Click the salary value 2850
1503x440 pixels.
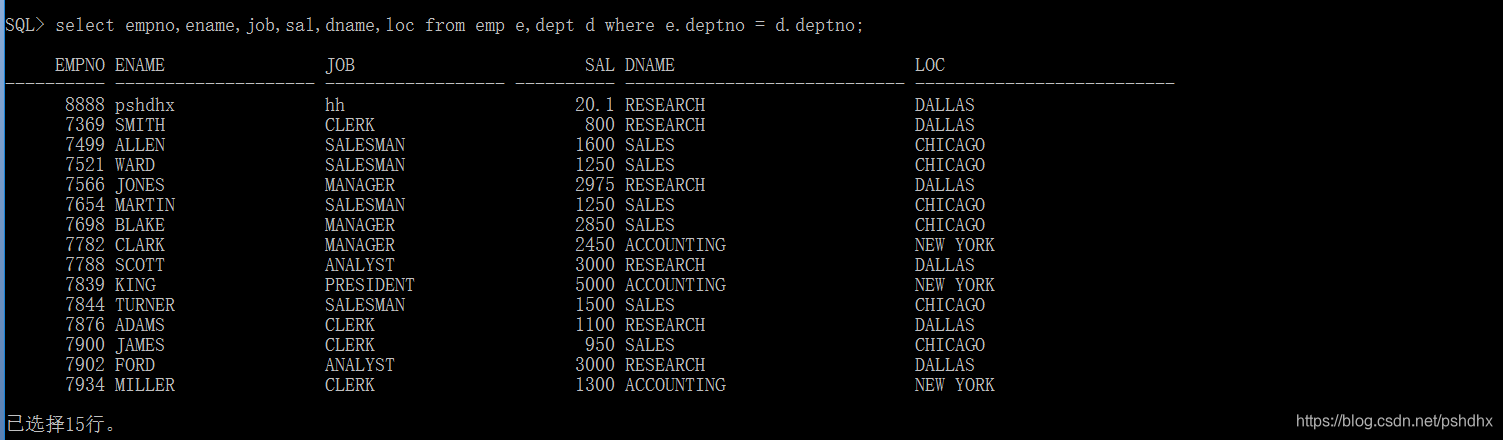pyautogui.click(x=595, y=225)
